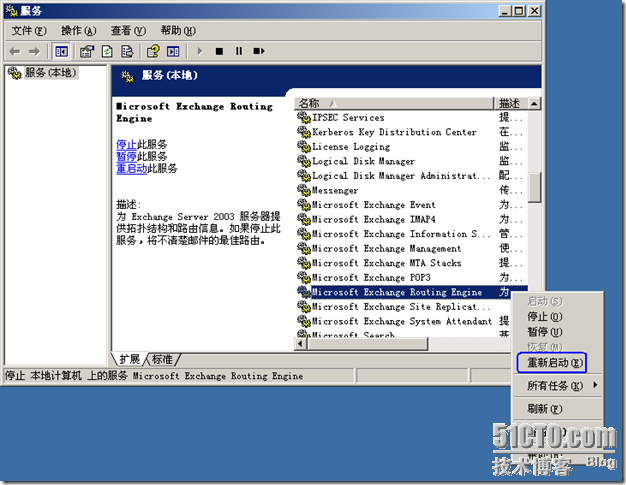Viewport: 626px width, 485px height.
Task: Choose 重新启动(E) in context menu
Action: pyautogui.click(x=555, y=362)
